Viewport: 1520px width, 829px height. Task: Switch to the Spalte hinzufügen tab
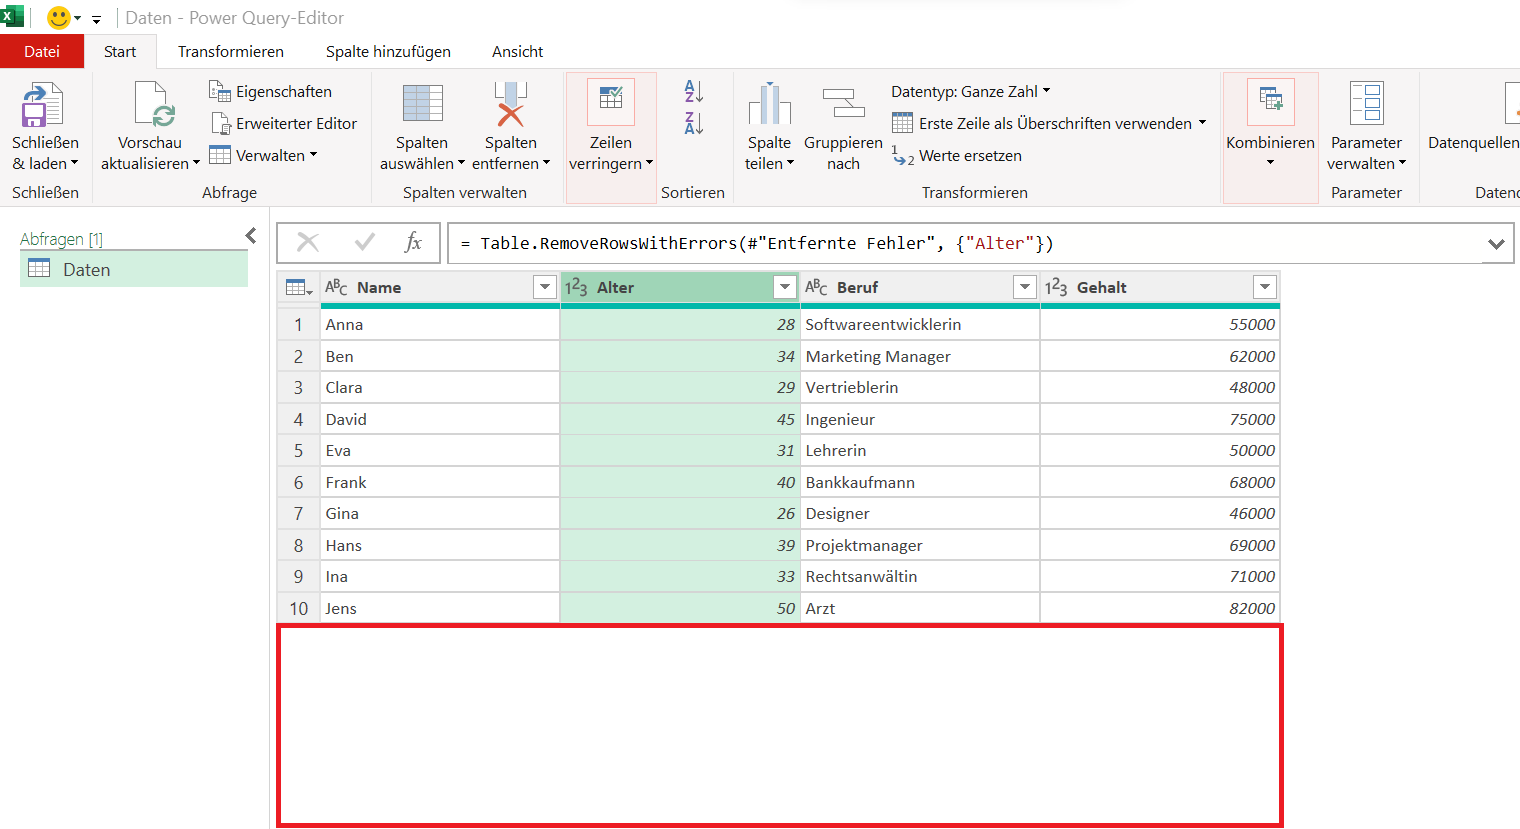(x=388, y=51)
